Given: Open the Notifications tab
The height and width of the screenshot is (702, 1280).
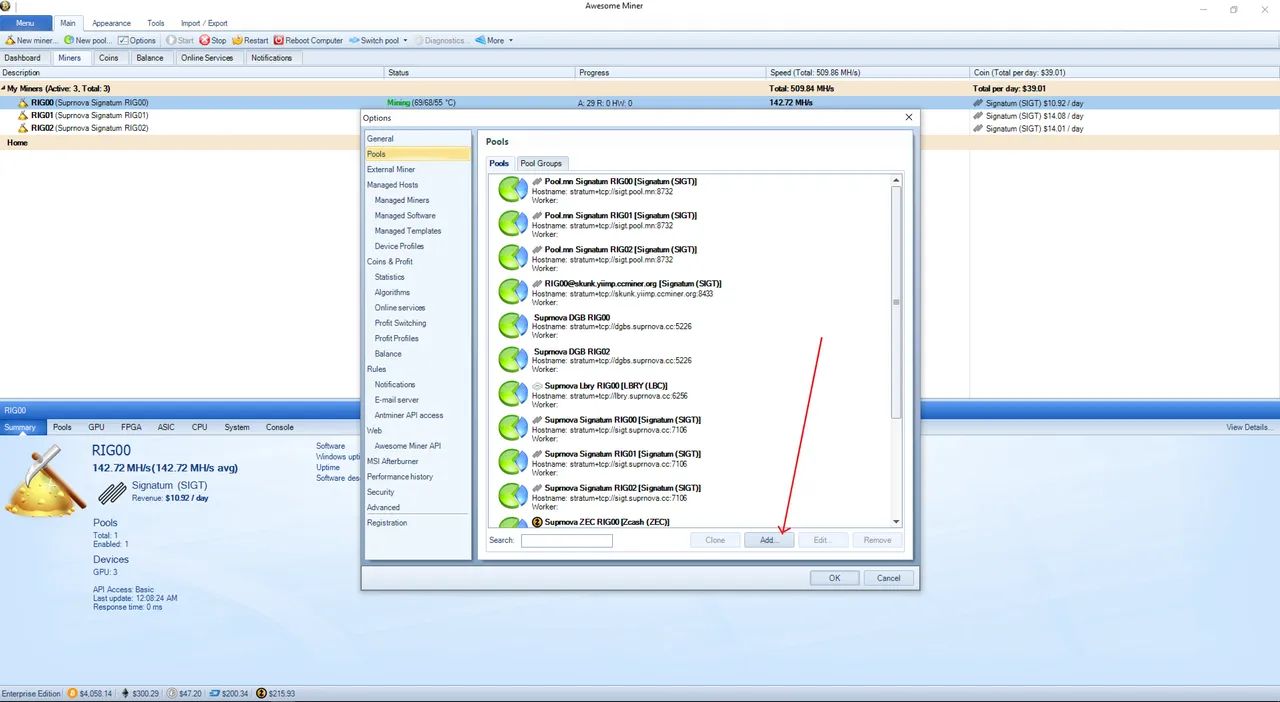Looking at the screenshot, I should click(272, 58).
